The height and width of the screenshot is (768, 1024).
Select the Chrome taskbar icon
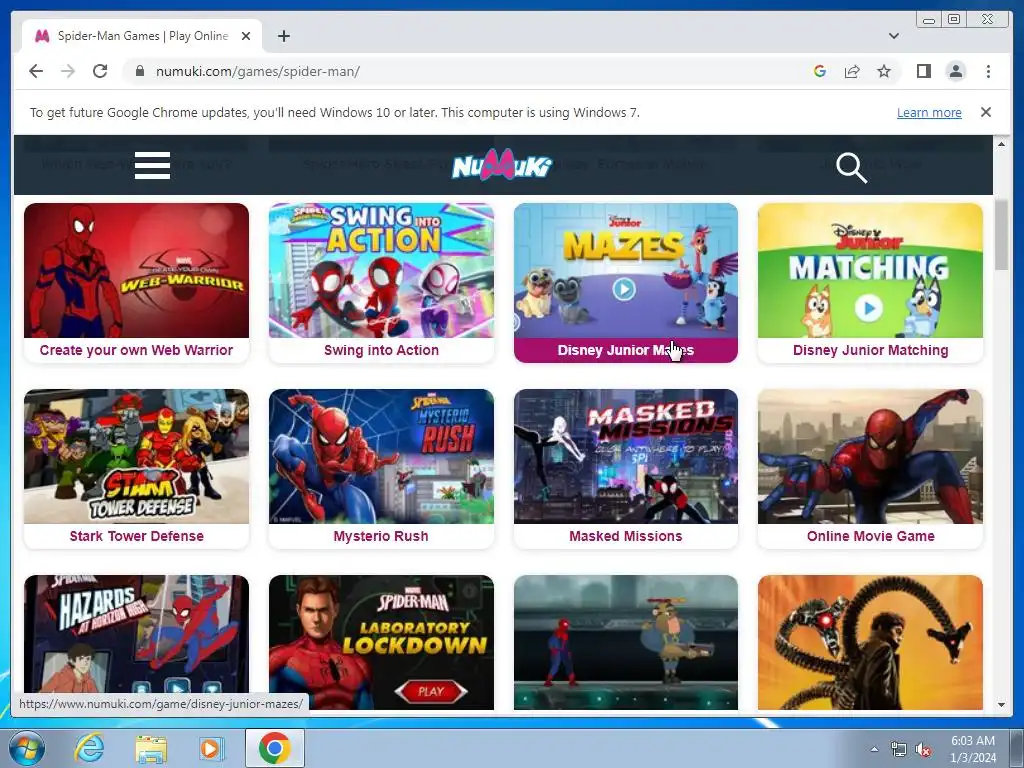274,748
